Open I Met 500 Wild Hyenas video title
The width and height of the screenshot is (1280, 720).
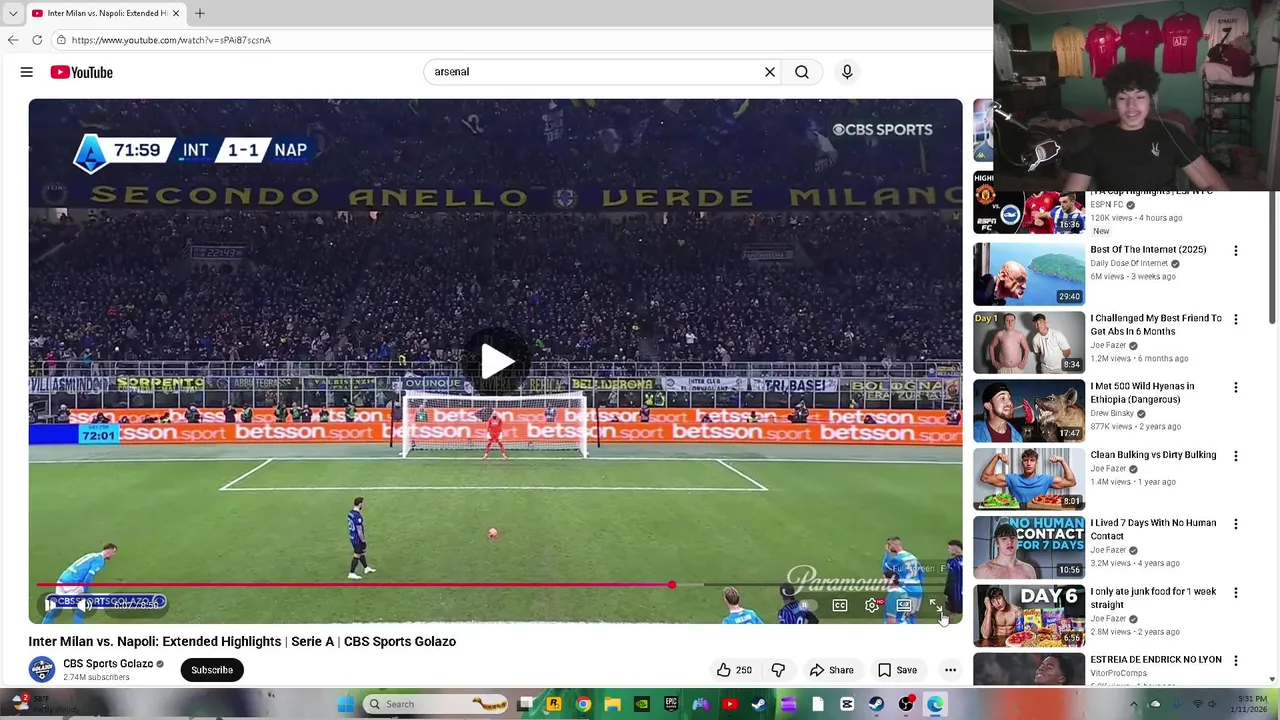point(1142,393)
